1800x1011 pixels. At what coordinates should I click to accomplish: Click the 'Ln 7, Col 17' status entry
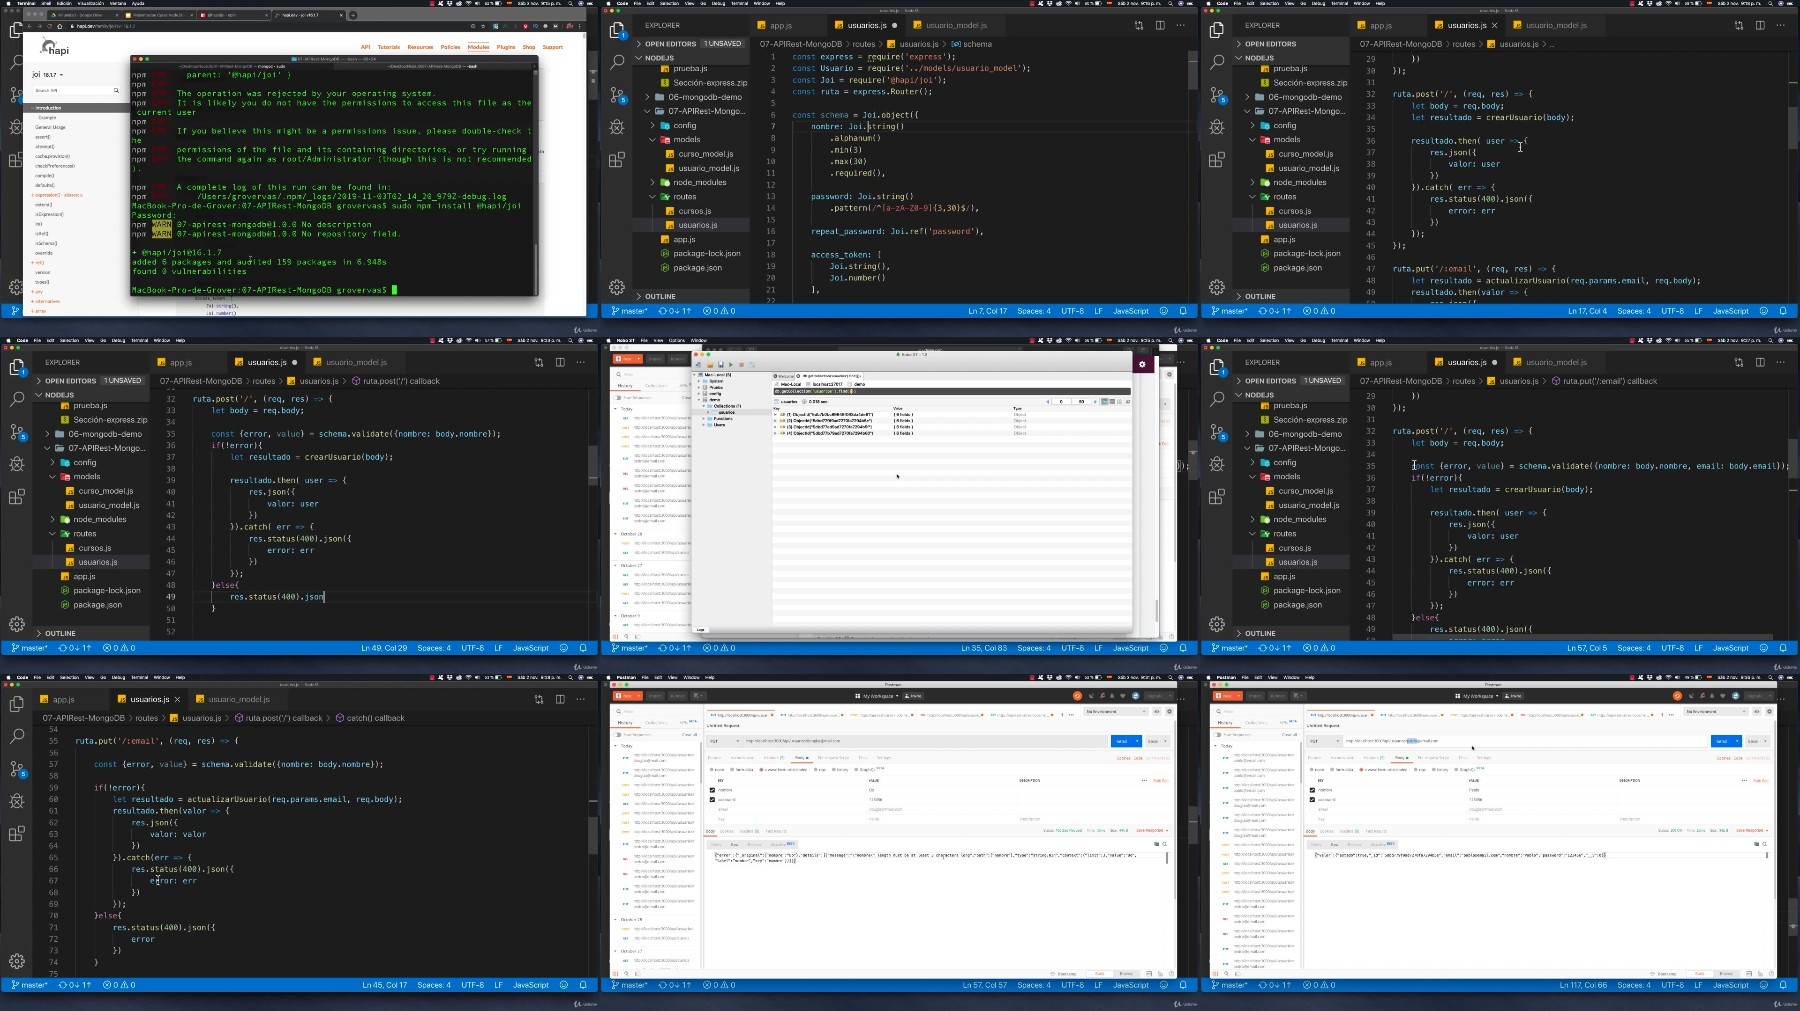[988, 311]
